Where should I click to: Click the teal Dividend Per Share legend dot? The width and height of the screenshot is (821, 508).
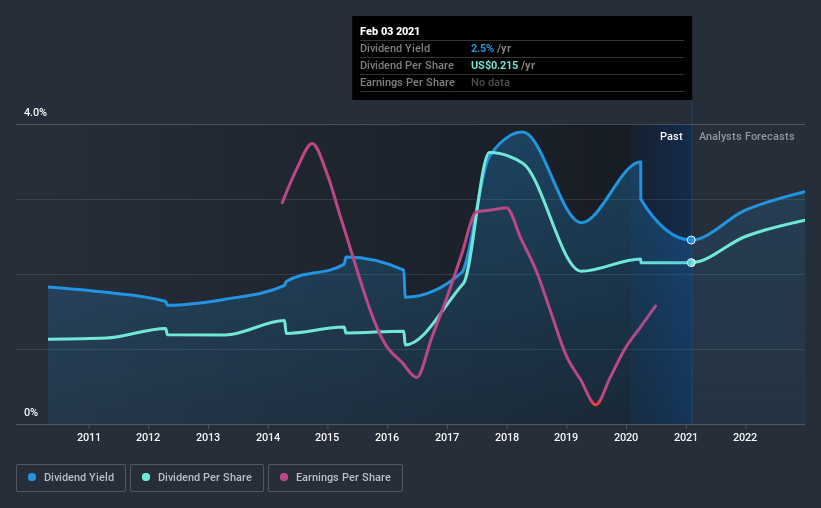[146, 477]
